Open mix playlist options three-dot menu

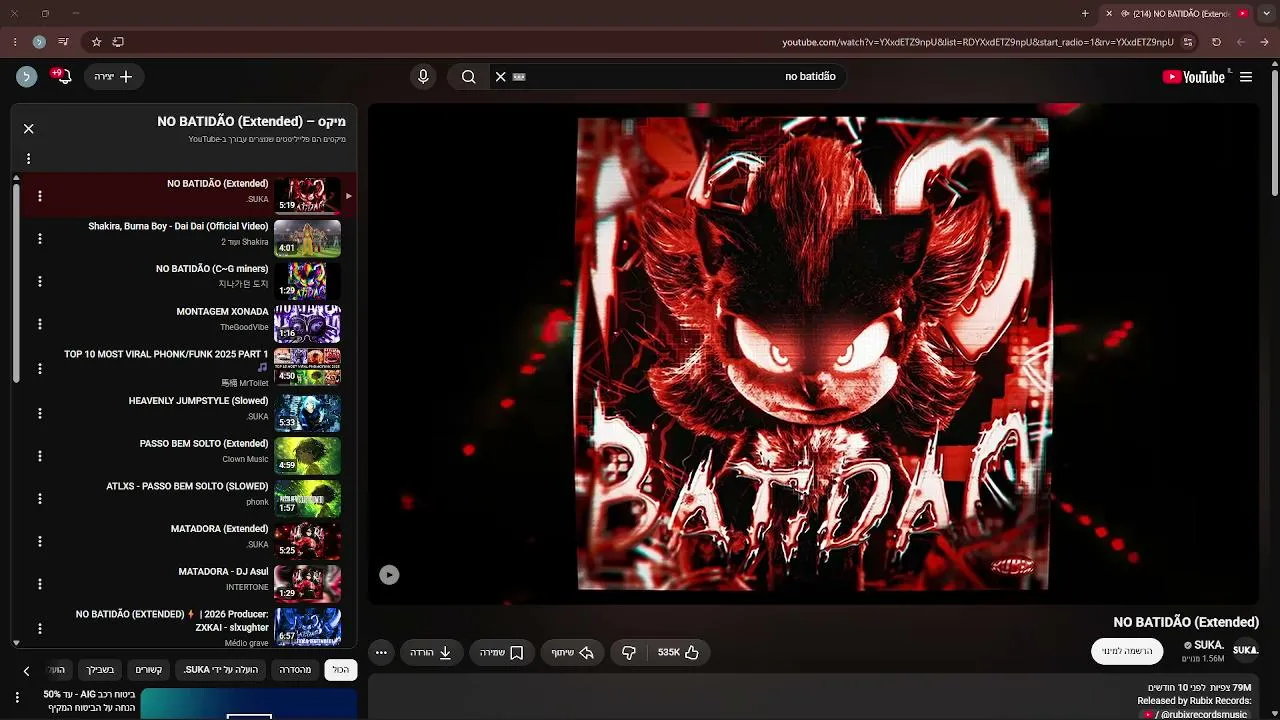[29, 159]
